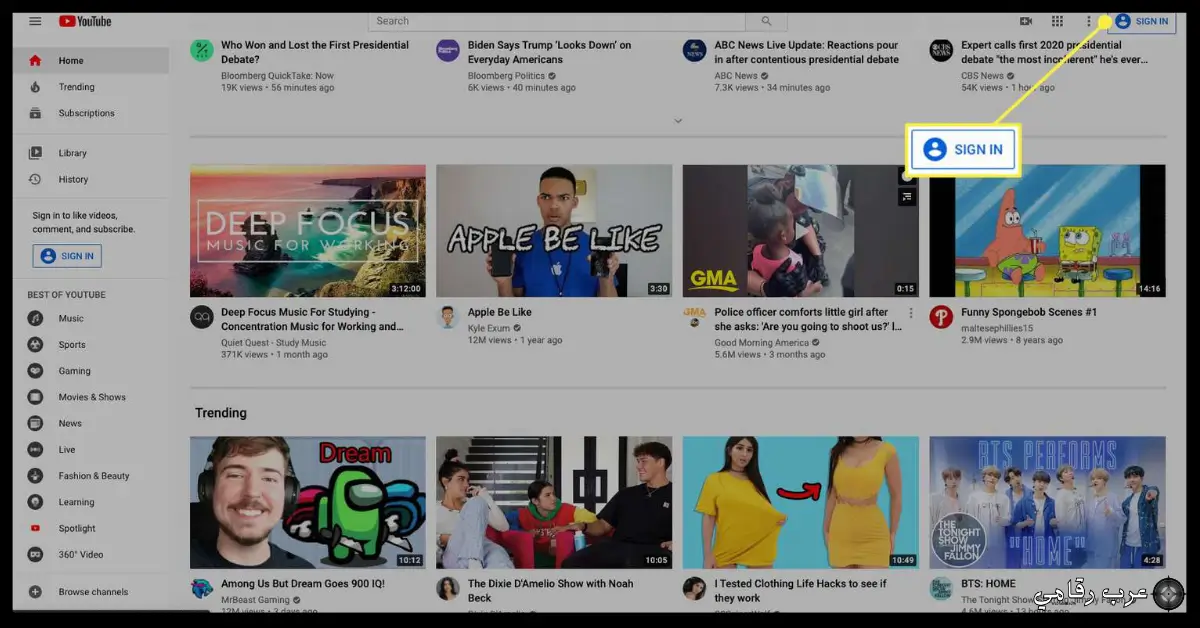Add police officer video to queue
This screenshot has width=1200, height=628.
[907, 197]
